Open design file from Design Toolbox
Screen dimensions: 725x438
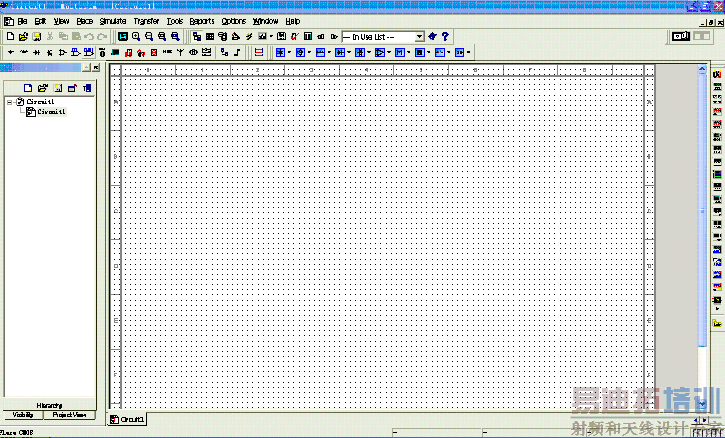coord(43,88)
